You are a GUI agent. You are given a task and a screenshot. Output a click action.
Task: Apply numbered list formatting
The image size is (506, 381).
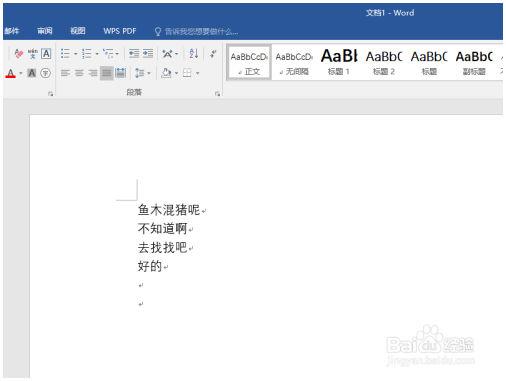[86, 53]
